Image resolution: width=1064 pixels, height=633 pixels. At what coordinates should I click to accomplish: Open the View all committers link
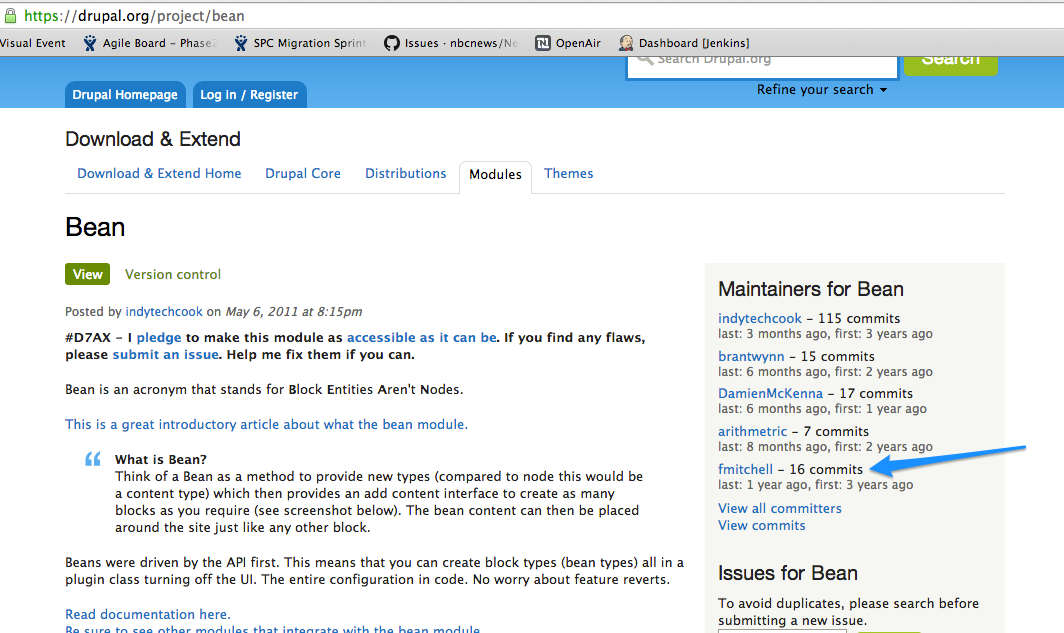780,509
